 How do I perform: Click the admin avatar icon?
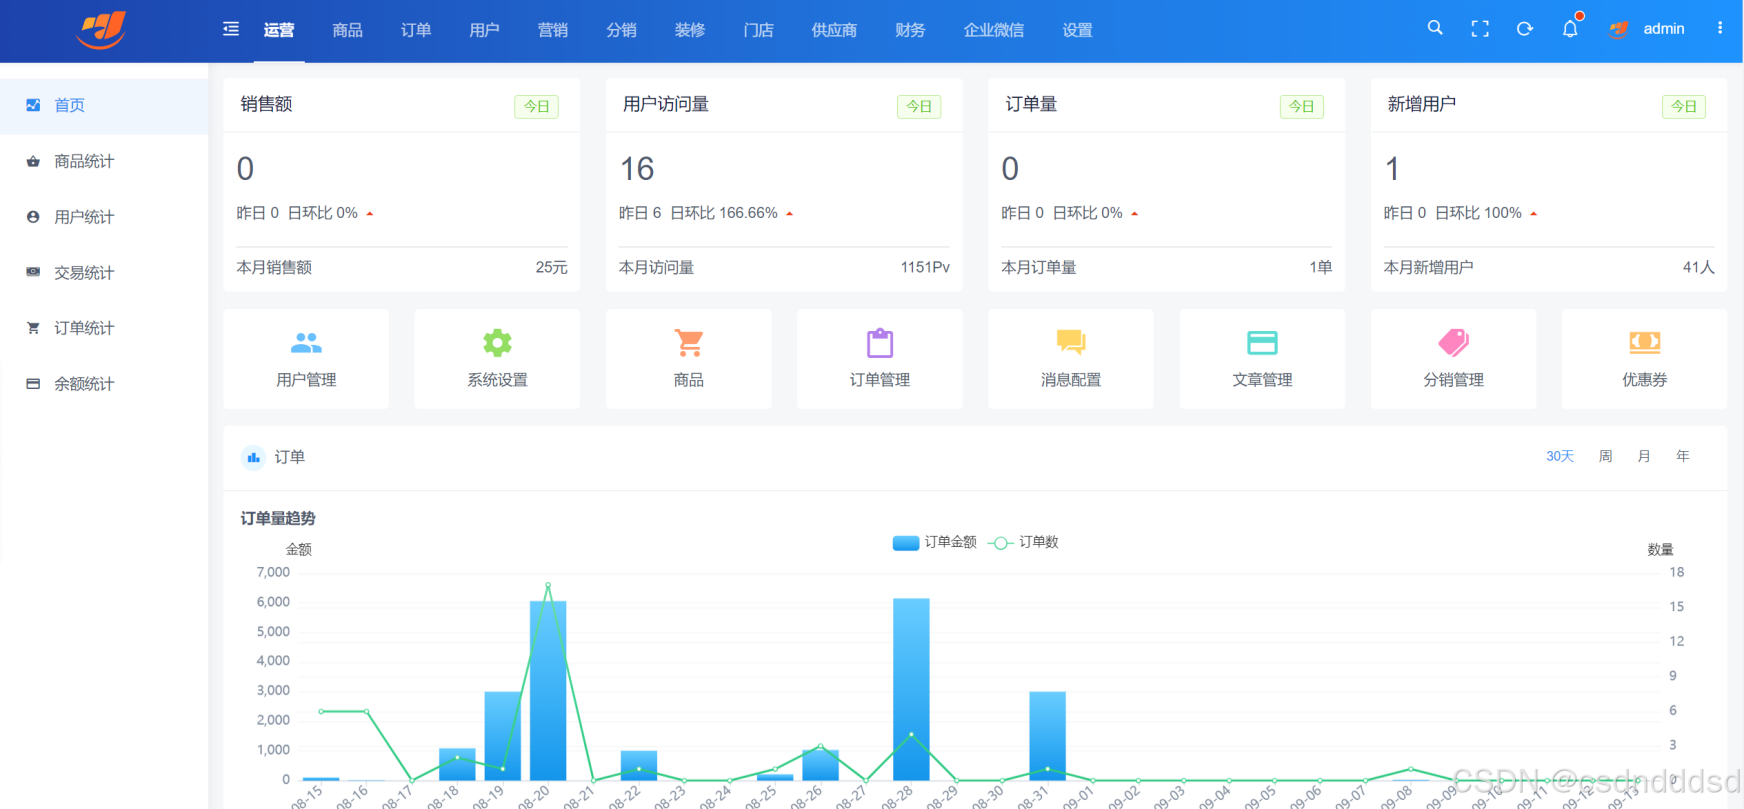(1619, 29)
